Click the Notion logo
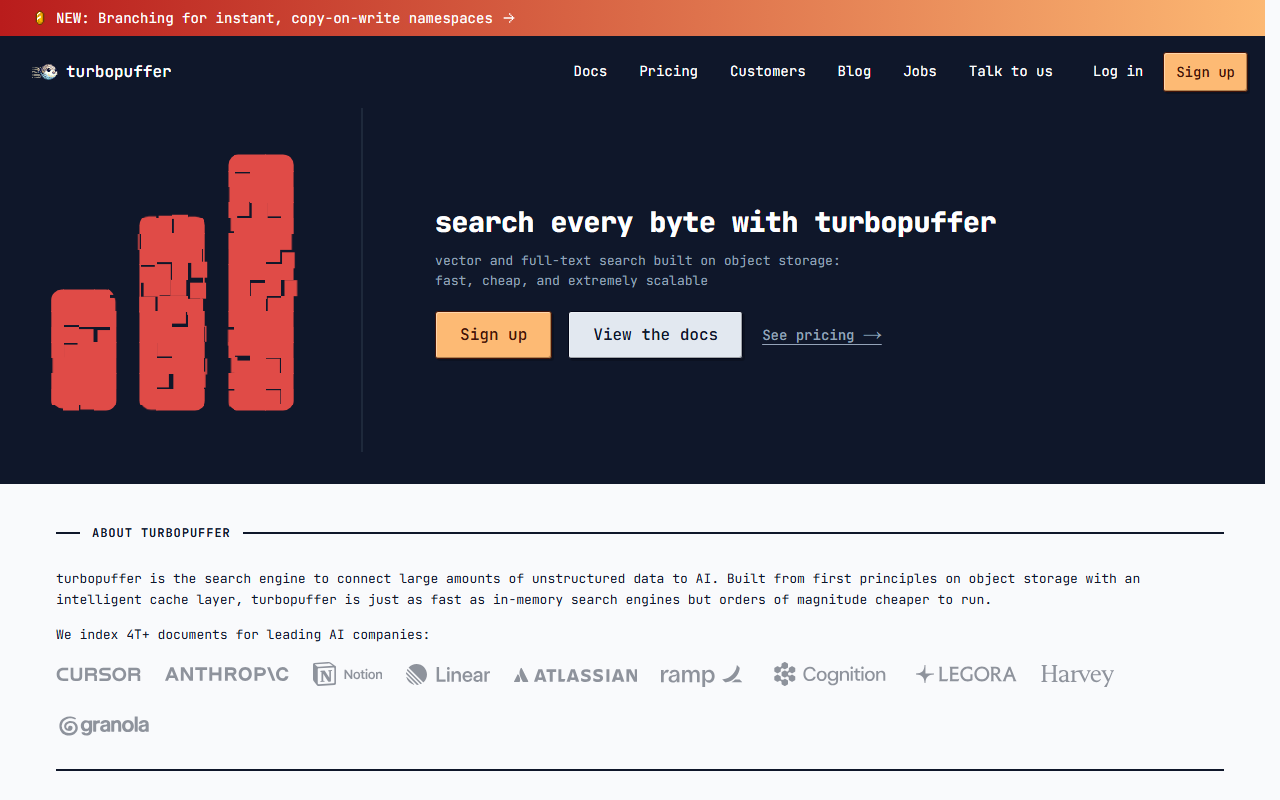Screen dimensions: 1280x800 (348, 675)
